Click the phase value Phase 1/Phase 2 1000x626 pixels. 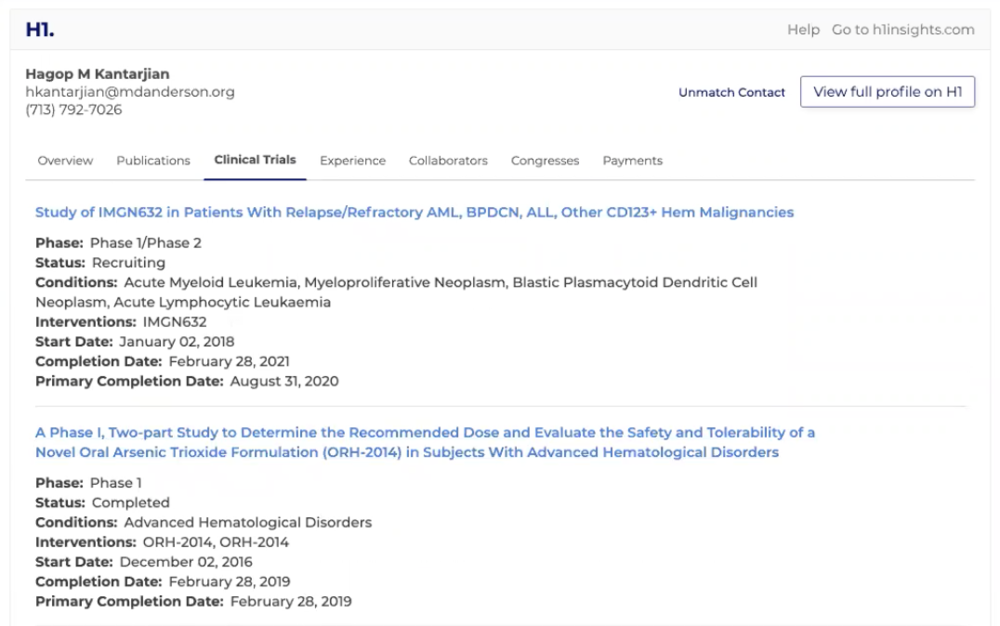pyautogui.click(x=145, y=243)
